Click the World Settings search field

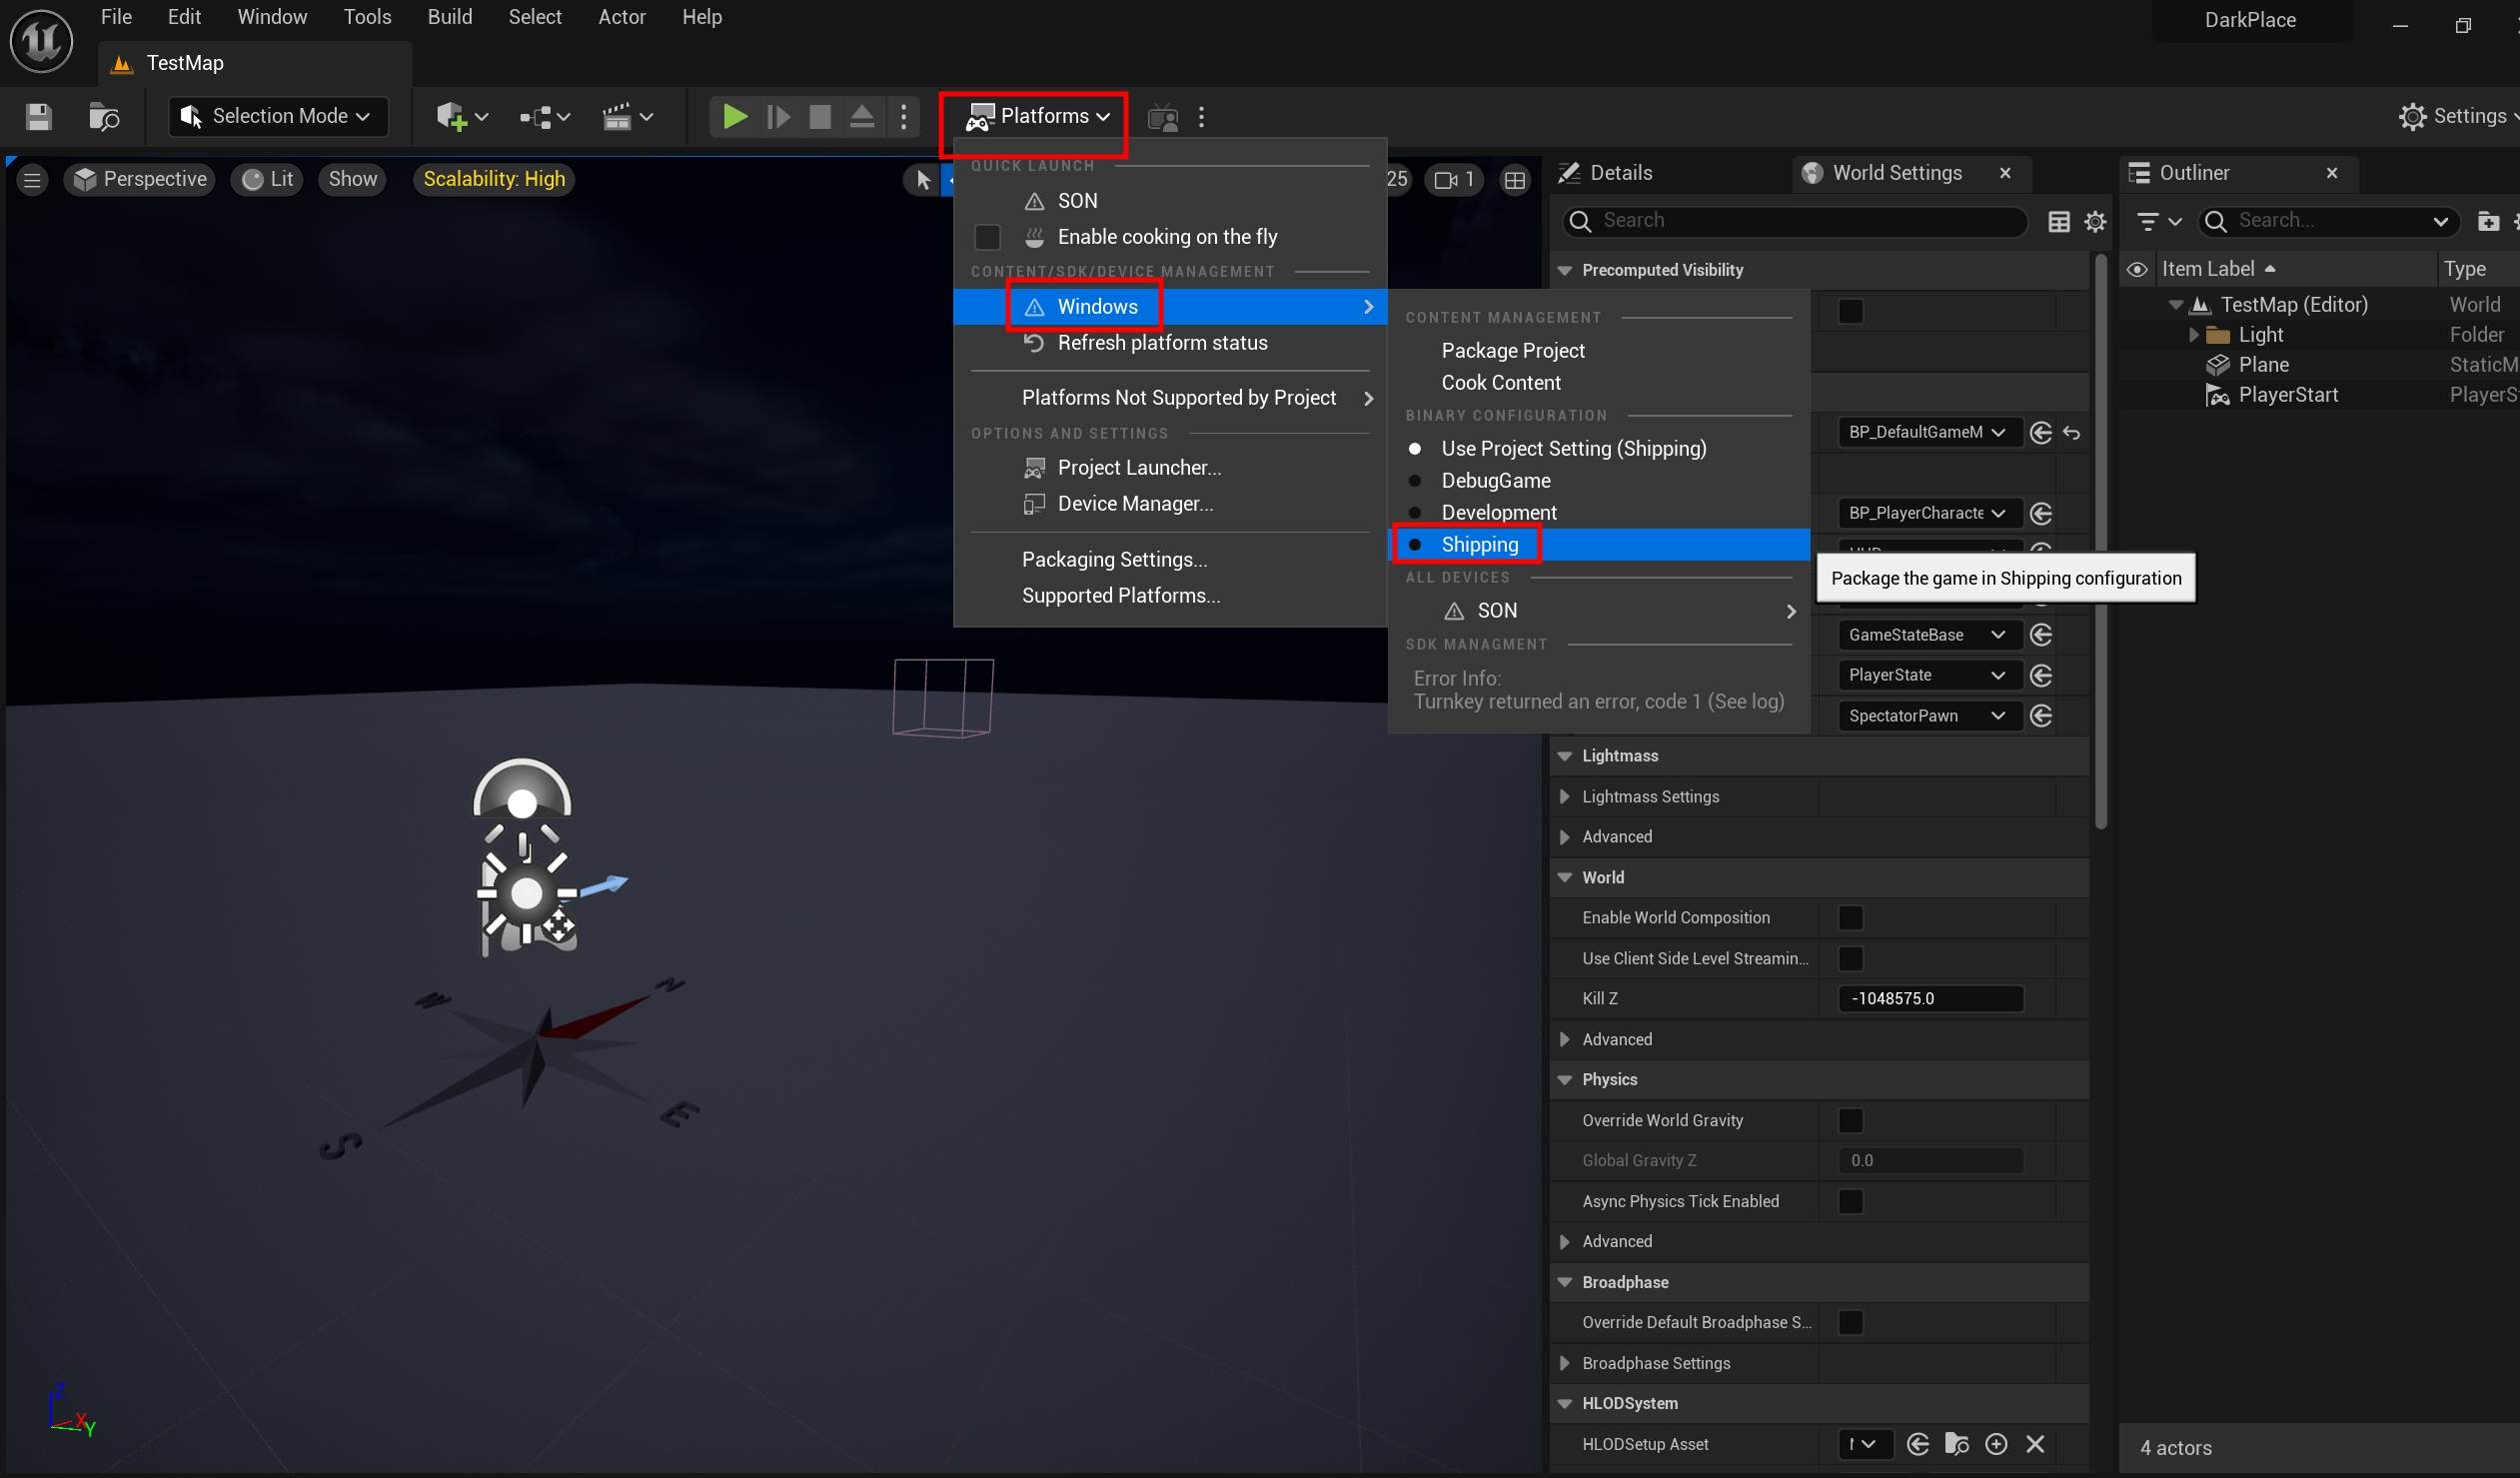tap(1796, 221)
